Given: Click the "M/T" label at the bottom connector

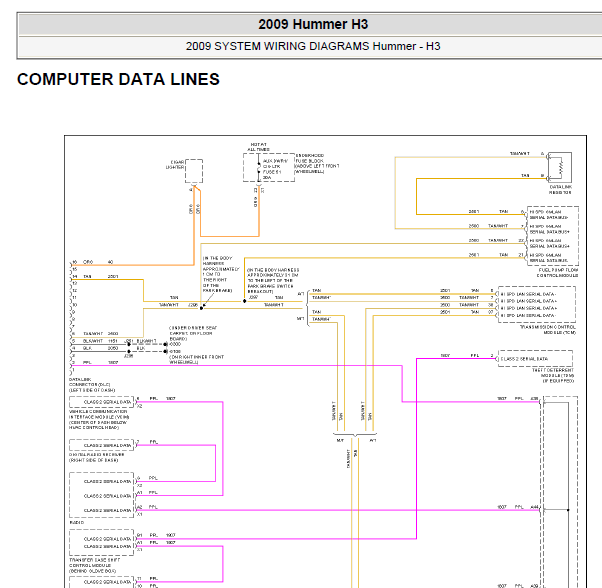Looking at the screenshot, I should pyautogui.click(x=340, y=441).
